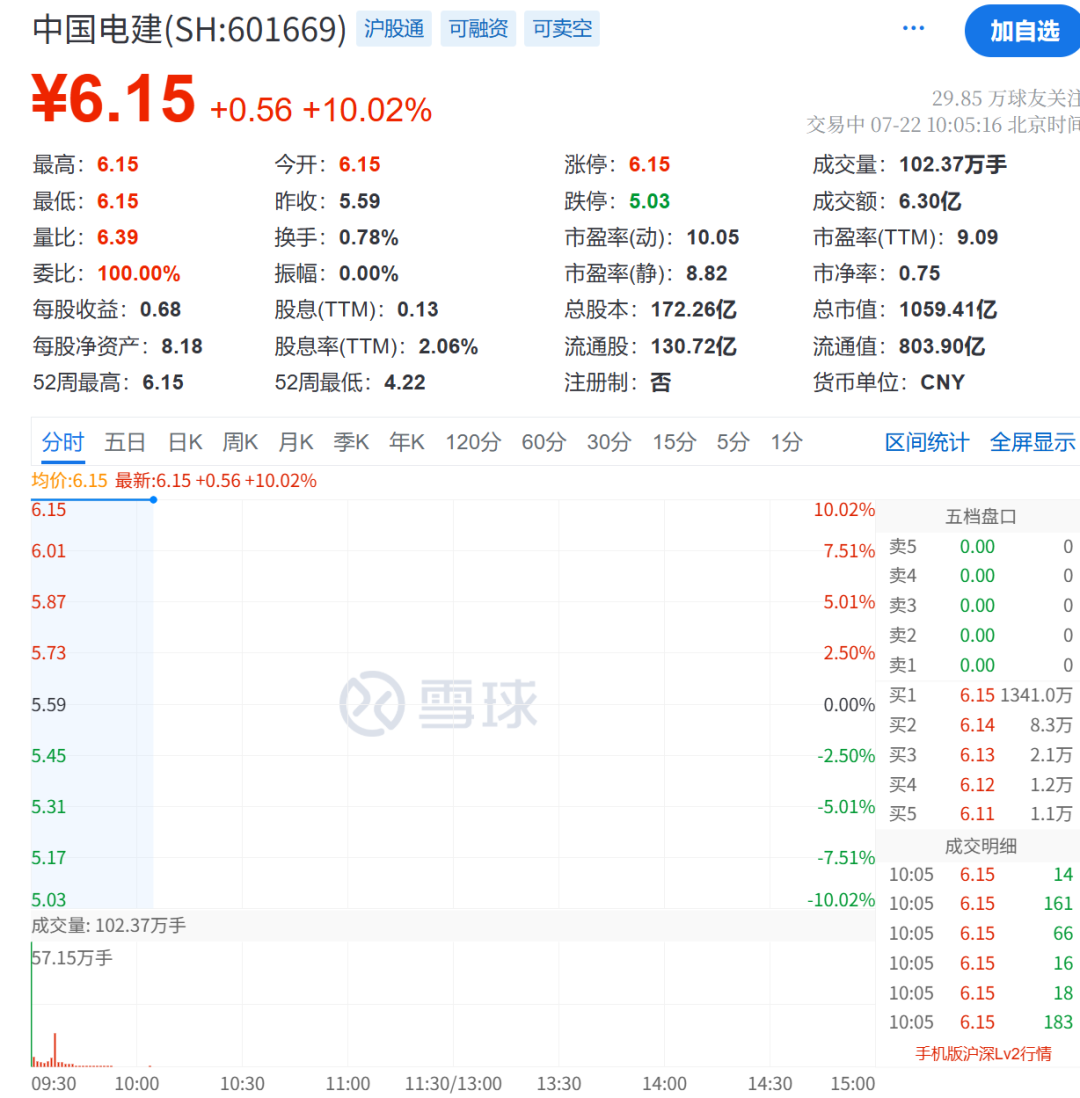
Task: Click 全屏显示 to show fullscreen
Action: [x=1033, y=443]
